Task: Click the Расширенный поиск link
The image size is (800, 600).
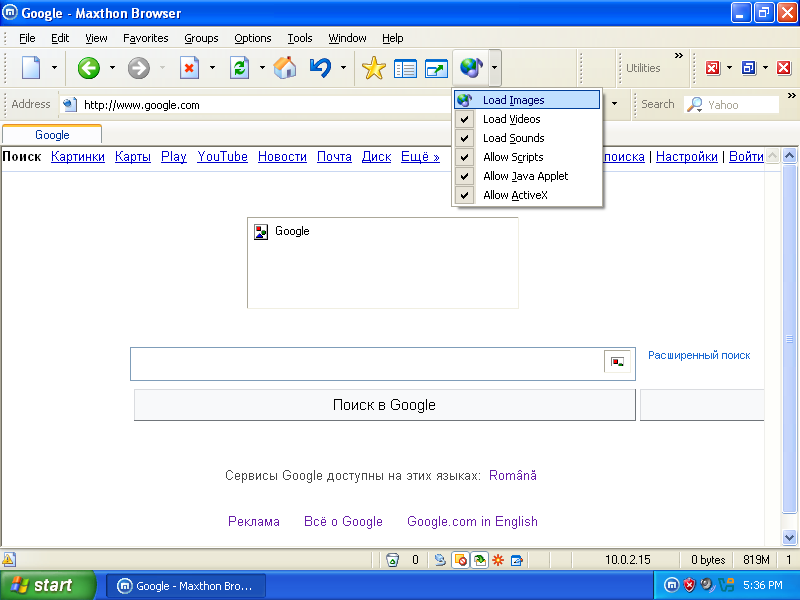Action: point(699,355)
